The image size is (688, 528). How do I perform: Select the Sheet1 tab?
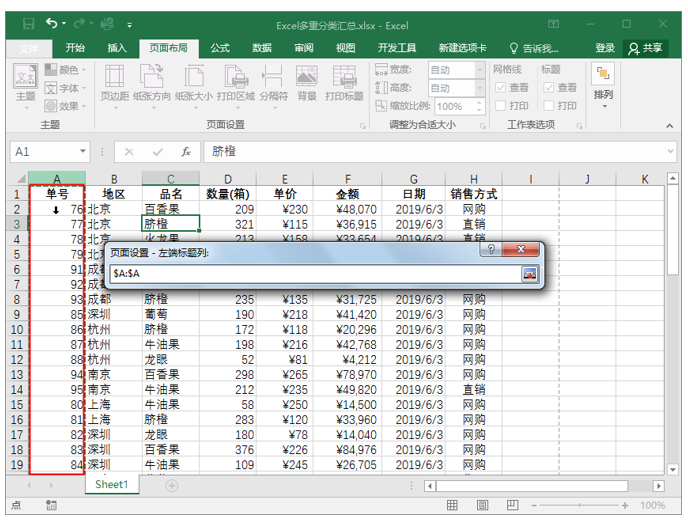click(x=112, y=485)
